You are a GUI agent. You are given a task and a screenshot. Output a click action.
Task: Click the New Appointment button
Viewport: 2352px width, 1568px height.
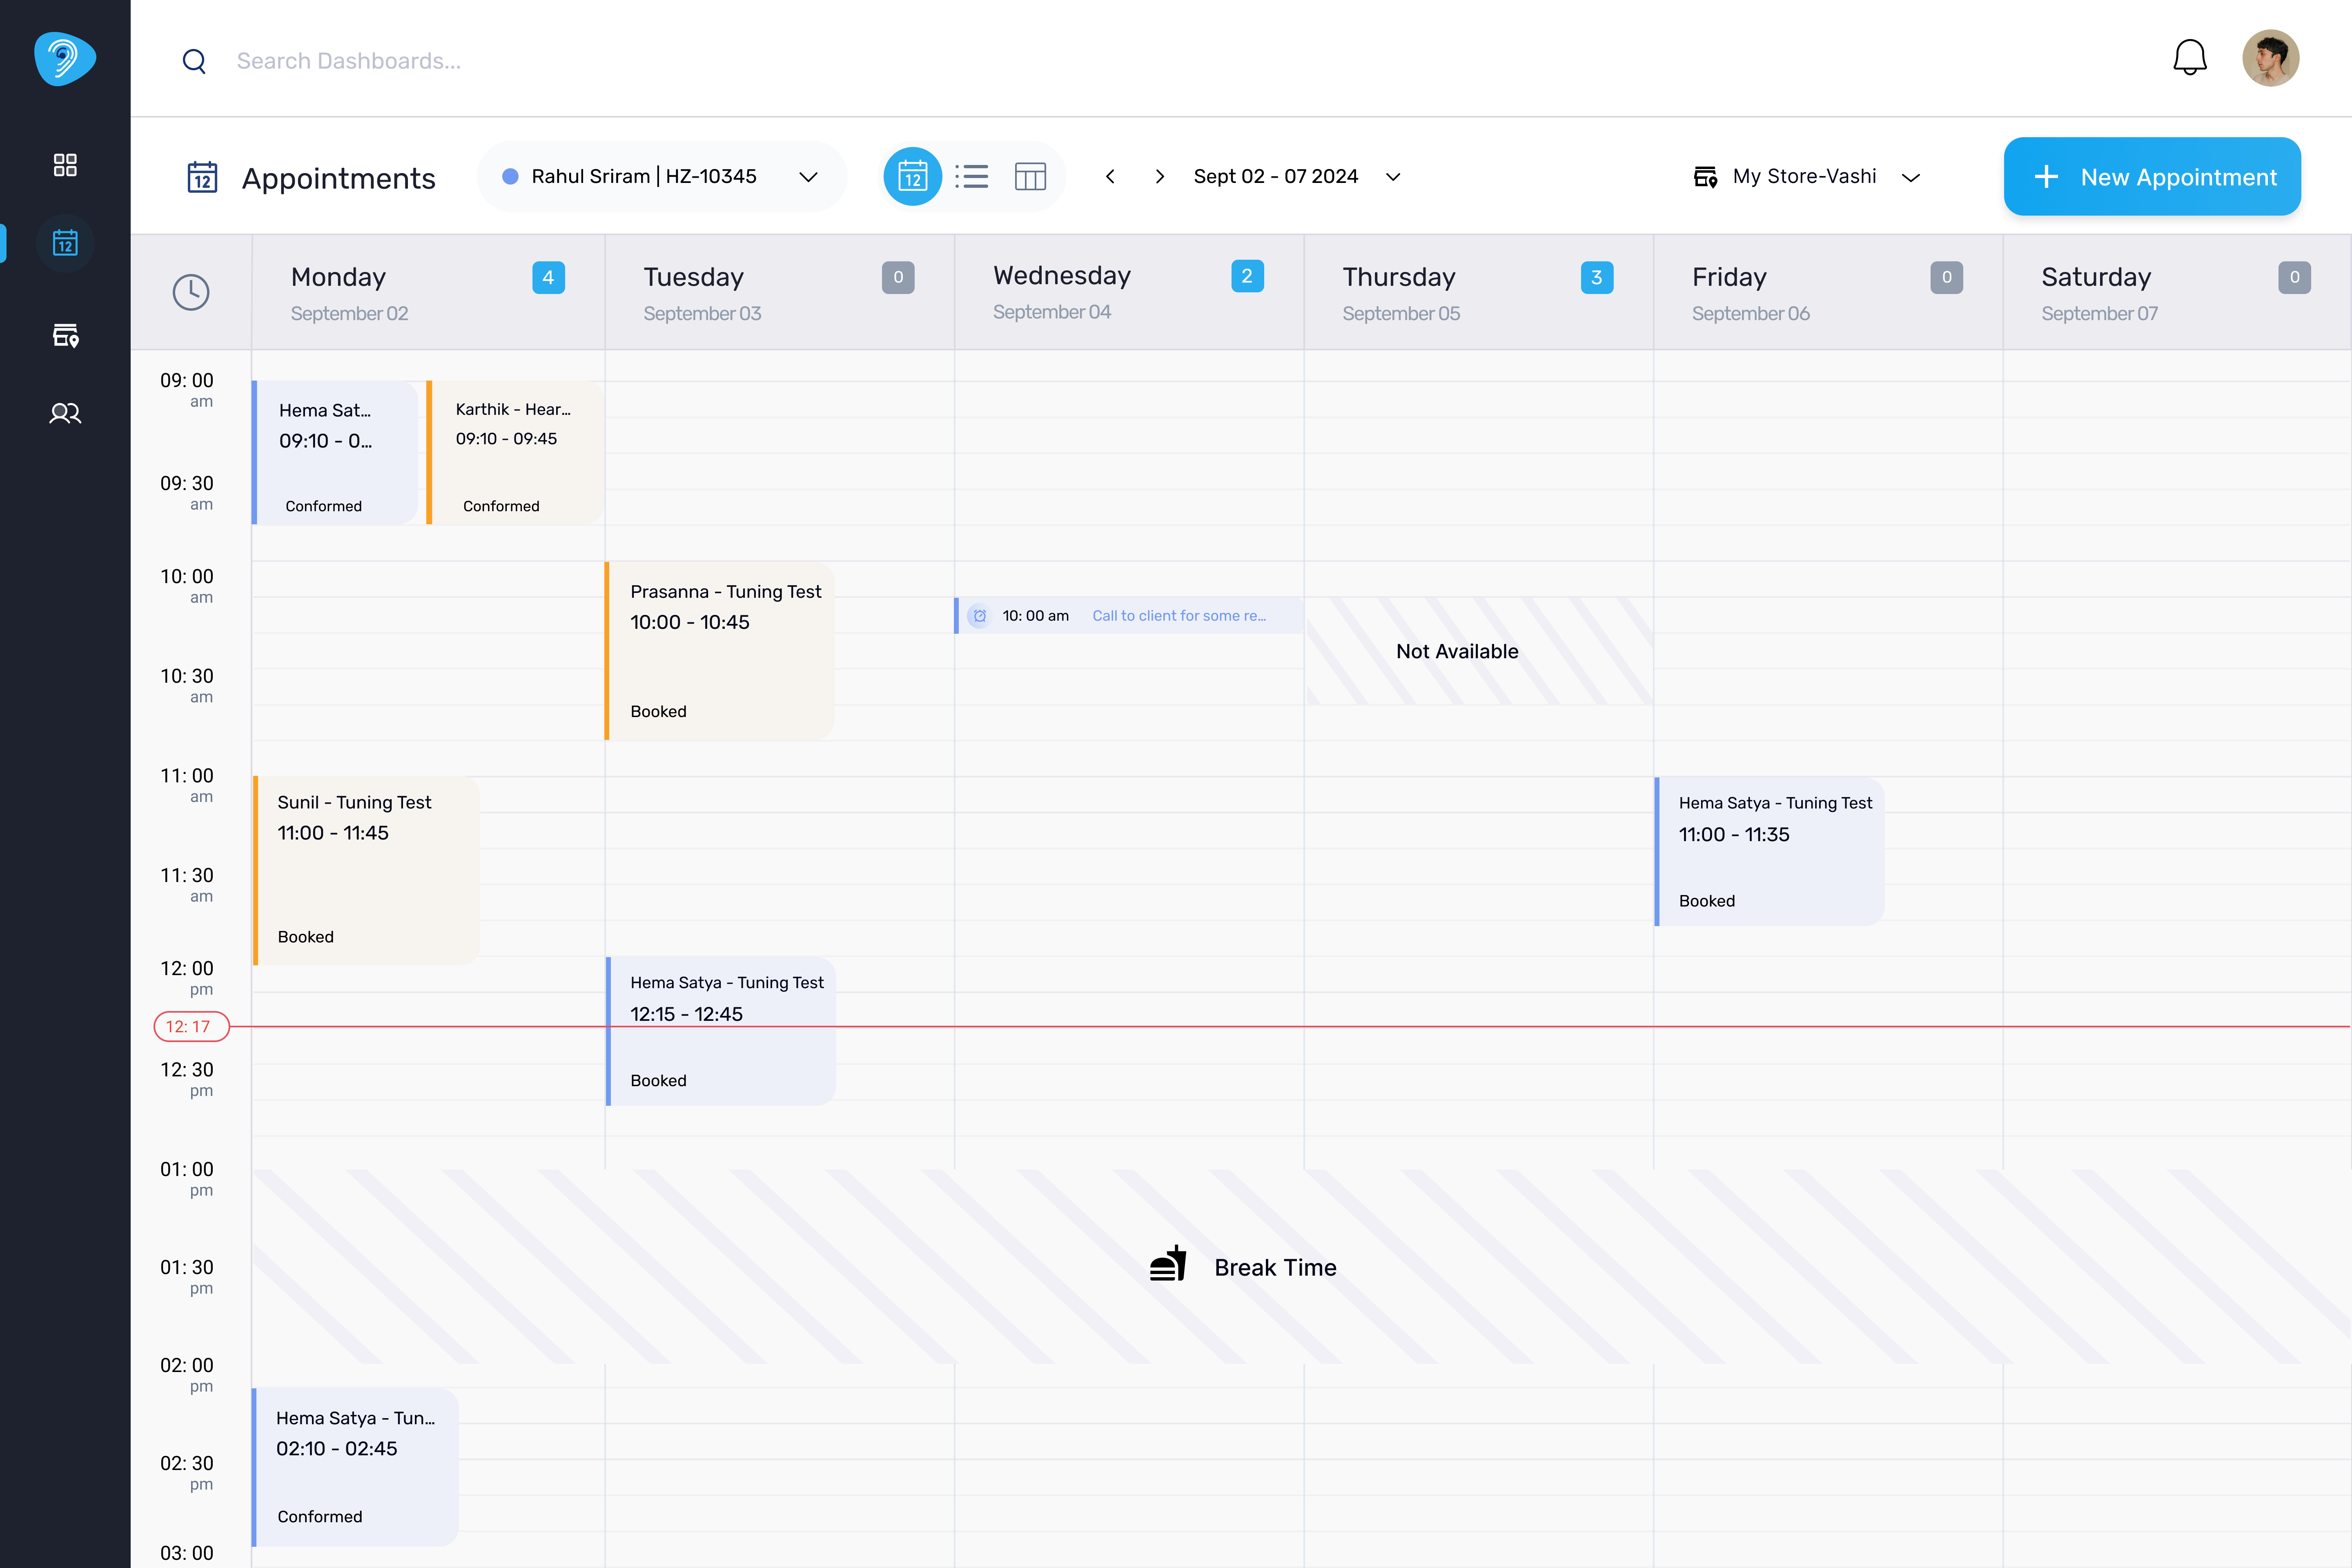2152,177
